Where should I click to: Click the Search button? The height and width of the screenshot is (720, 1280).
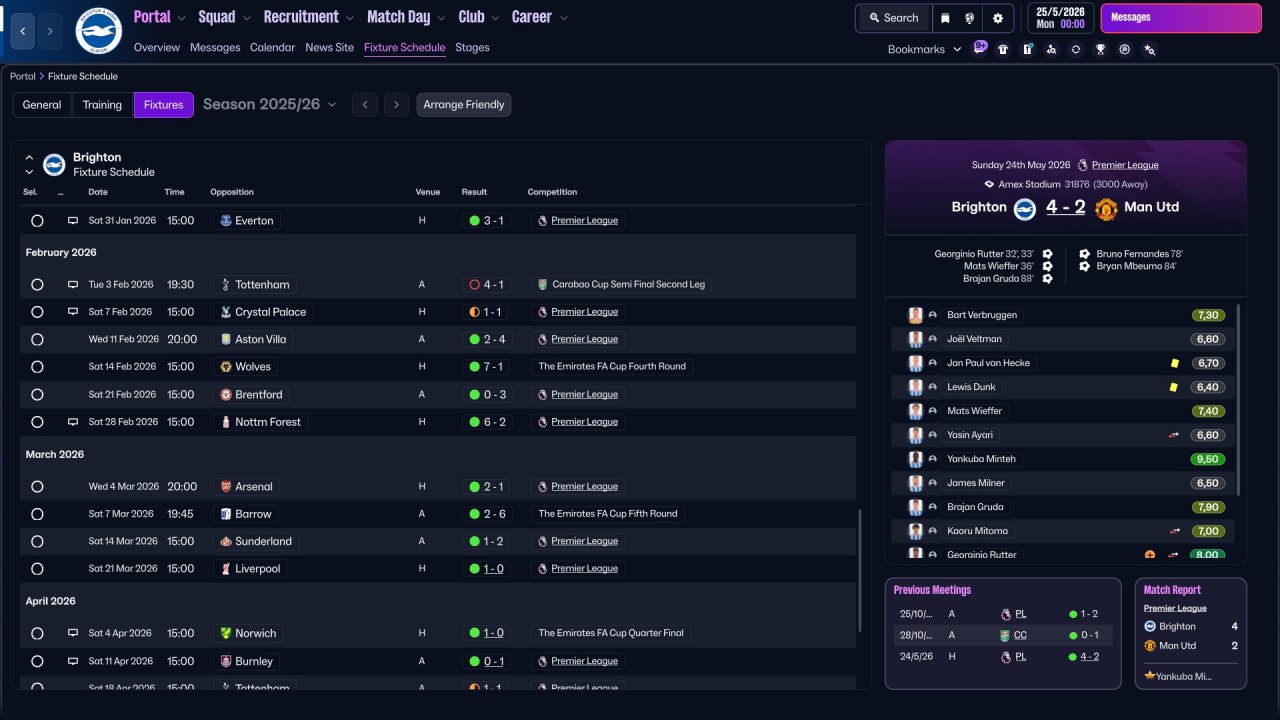(893, 18)
